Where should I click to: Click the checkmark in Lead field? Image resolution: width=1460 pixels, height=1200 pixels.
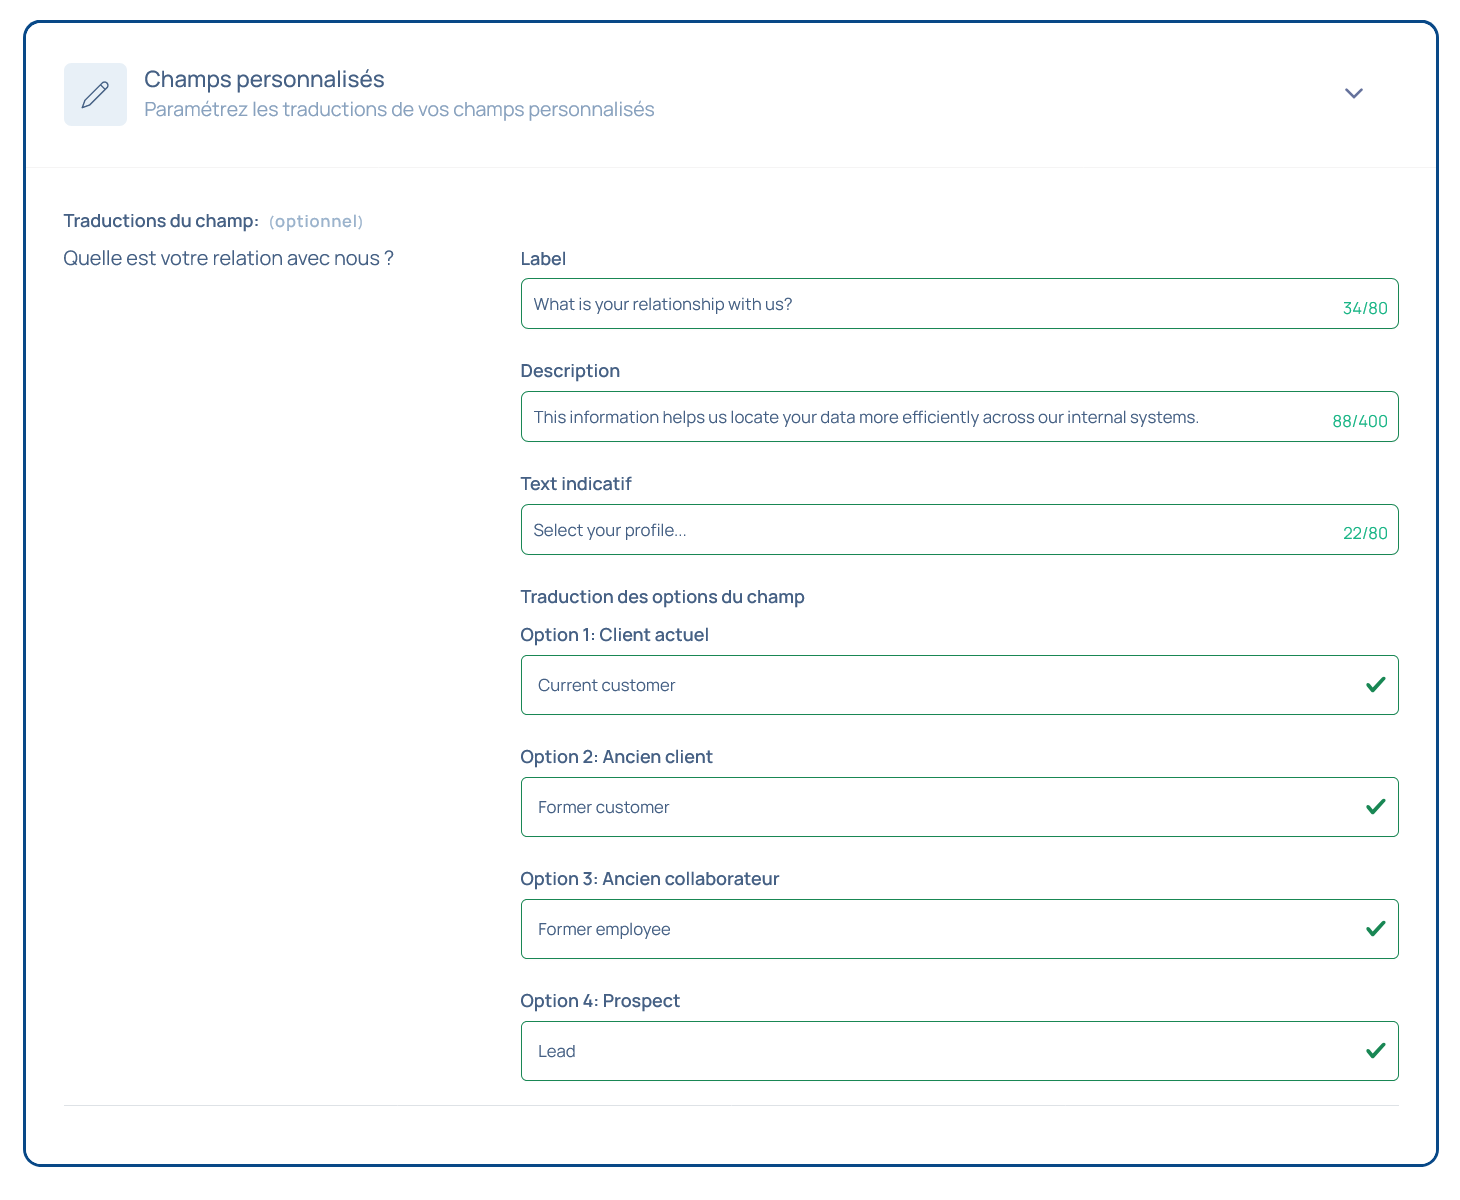[1375, 1051]
